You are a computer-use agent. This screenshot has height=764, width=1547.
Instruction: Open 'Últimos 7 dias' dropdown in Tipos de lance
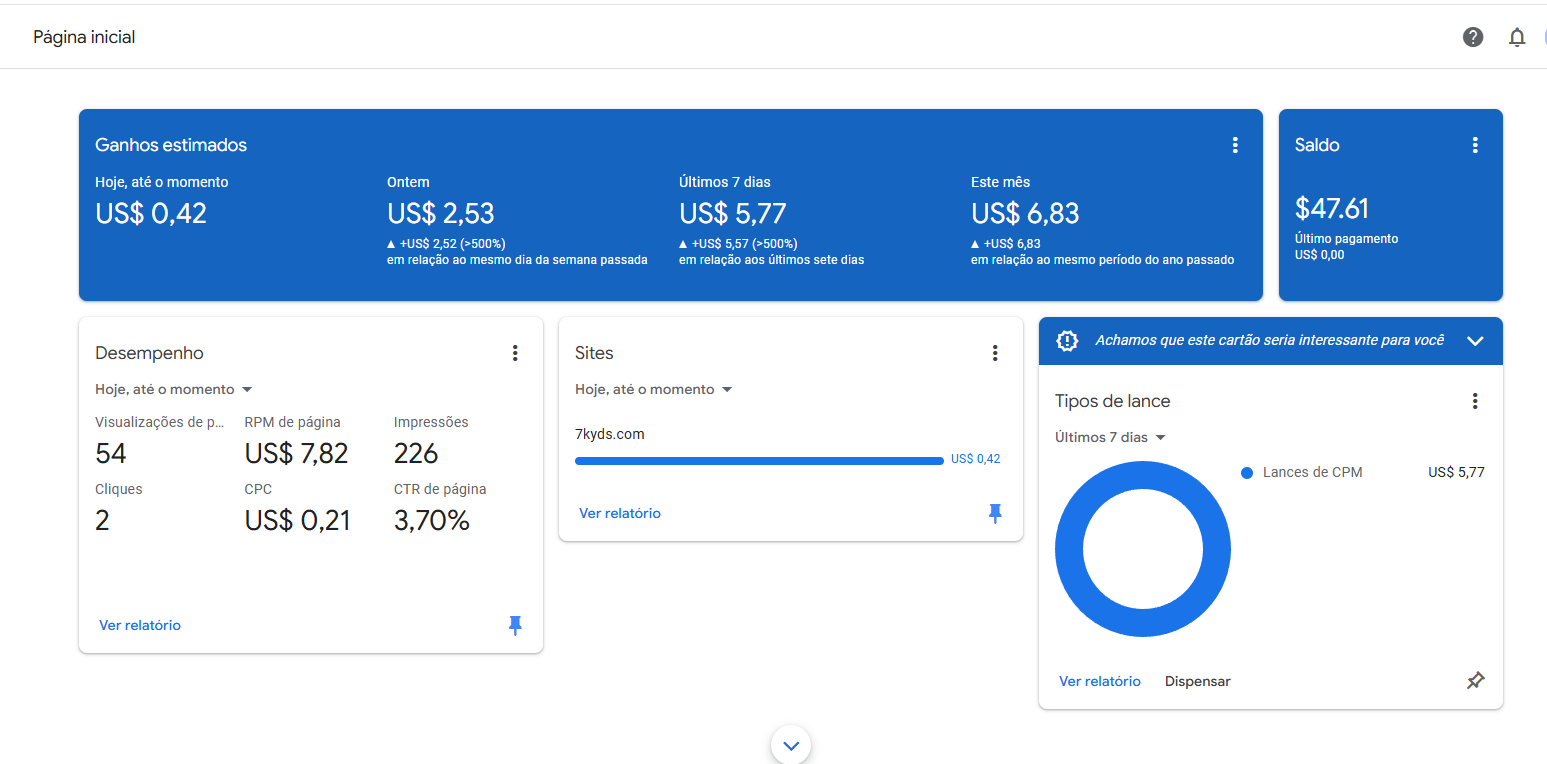point(1111,437)
